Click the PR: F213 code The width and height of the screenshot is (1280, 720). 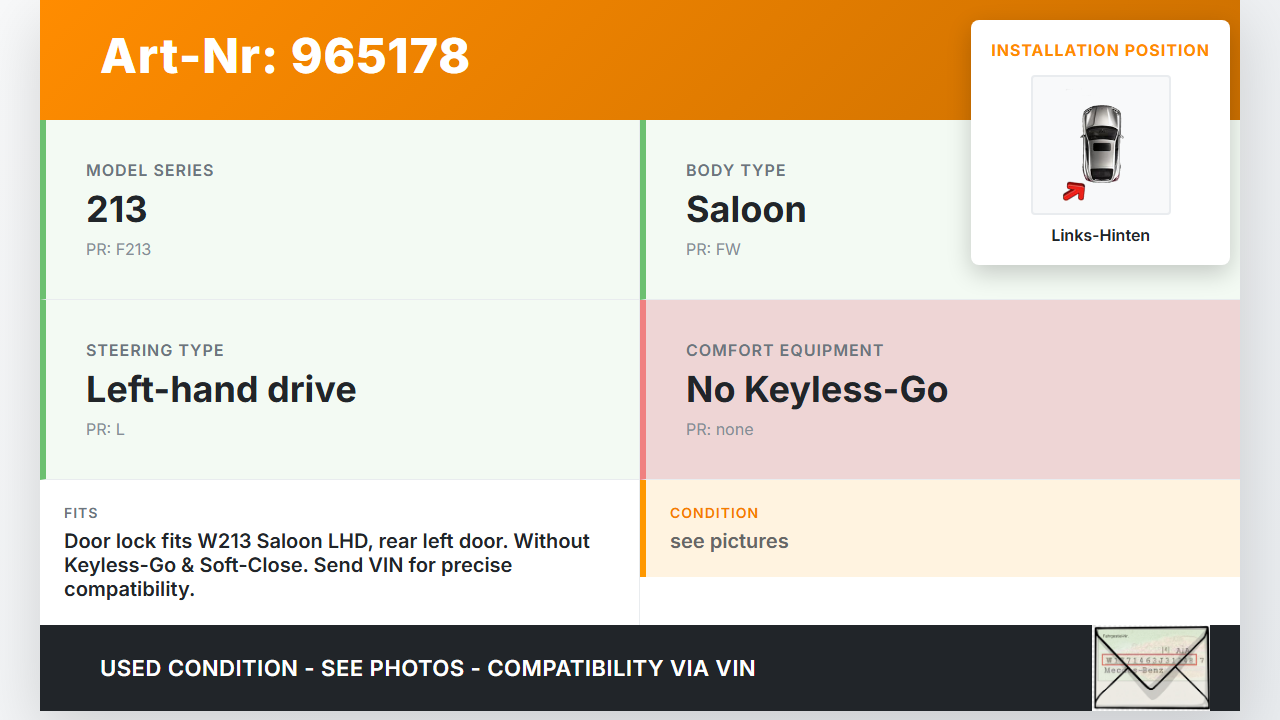tap(118, 249)
